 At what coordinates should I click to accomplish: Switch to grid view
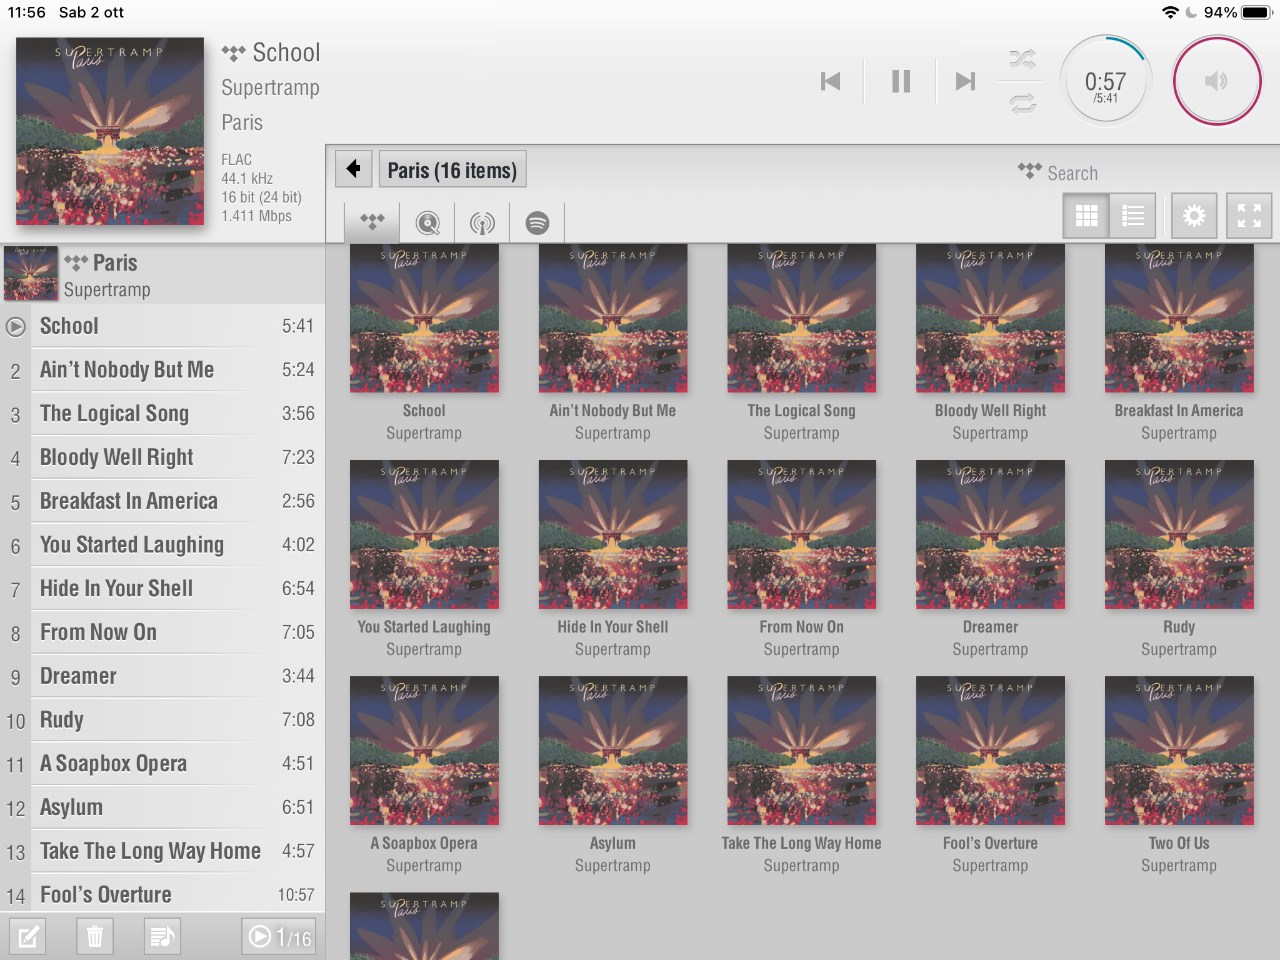point(1086,215)
